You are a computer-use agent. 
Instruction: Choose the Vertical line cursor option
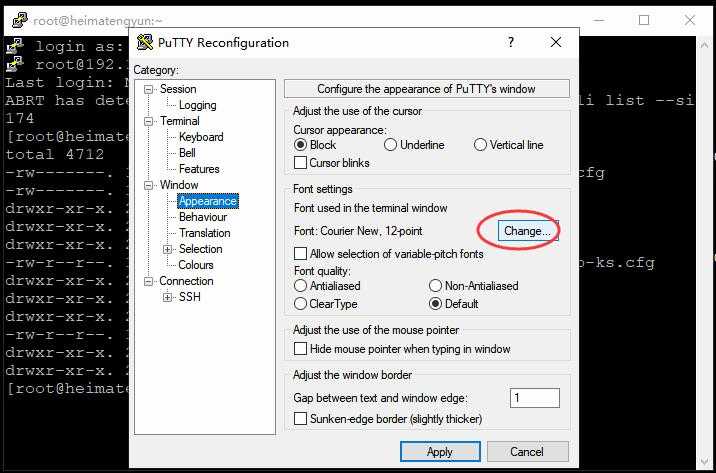coord(480,145)
